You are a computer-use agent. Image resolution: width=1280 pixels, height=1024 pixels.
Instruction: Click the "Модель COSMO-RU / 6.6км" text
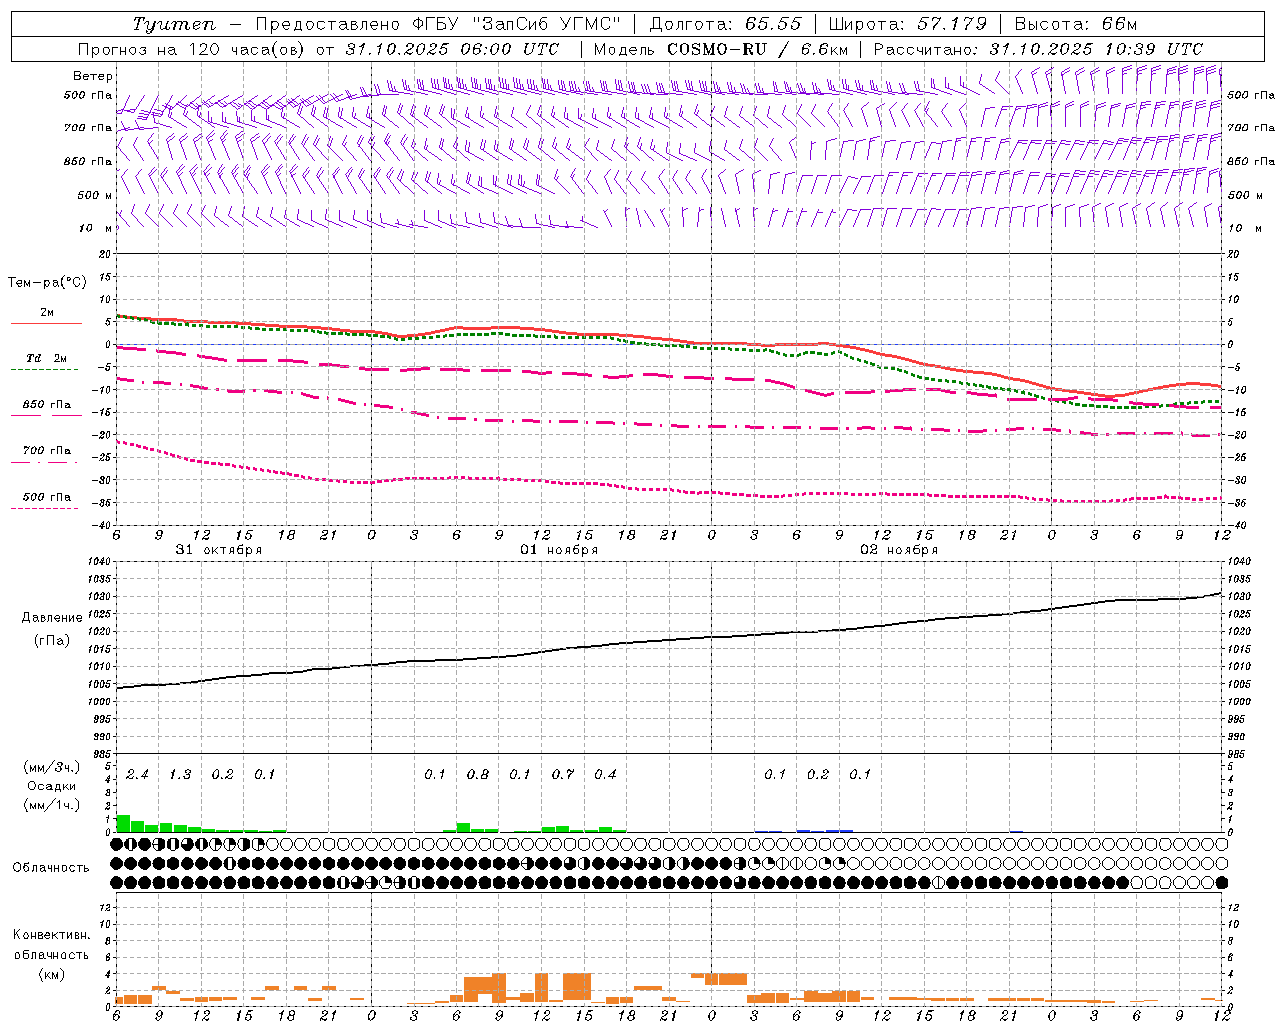[720, 49]
